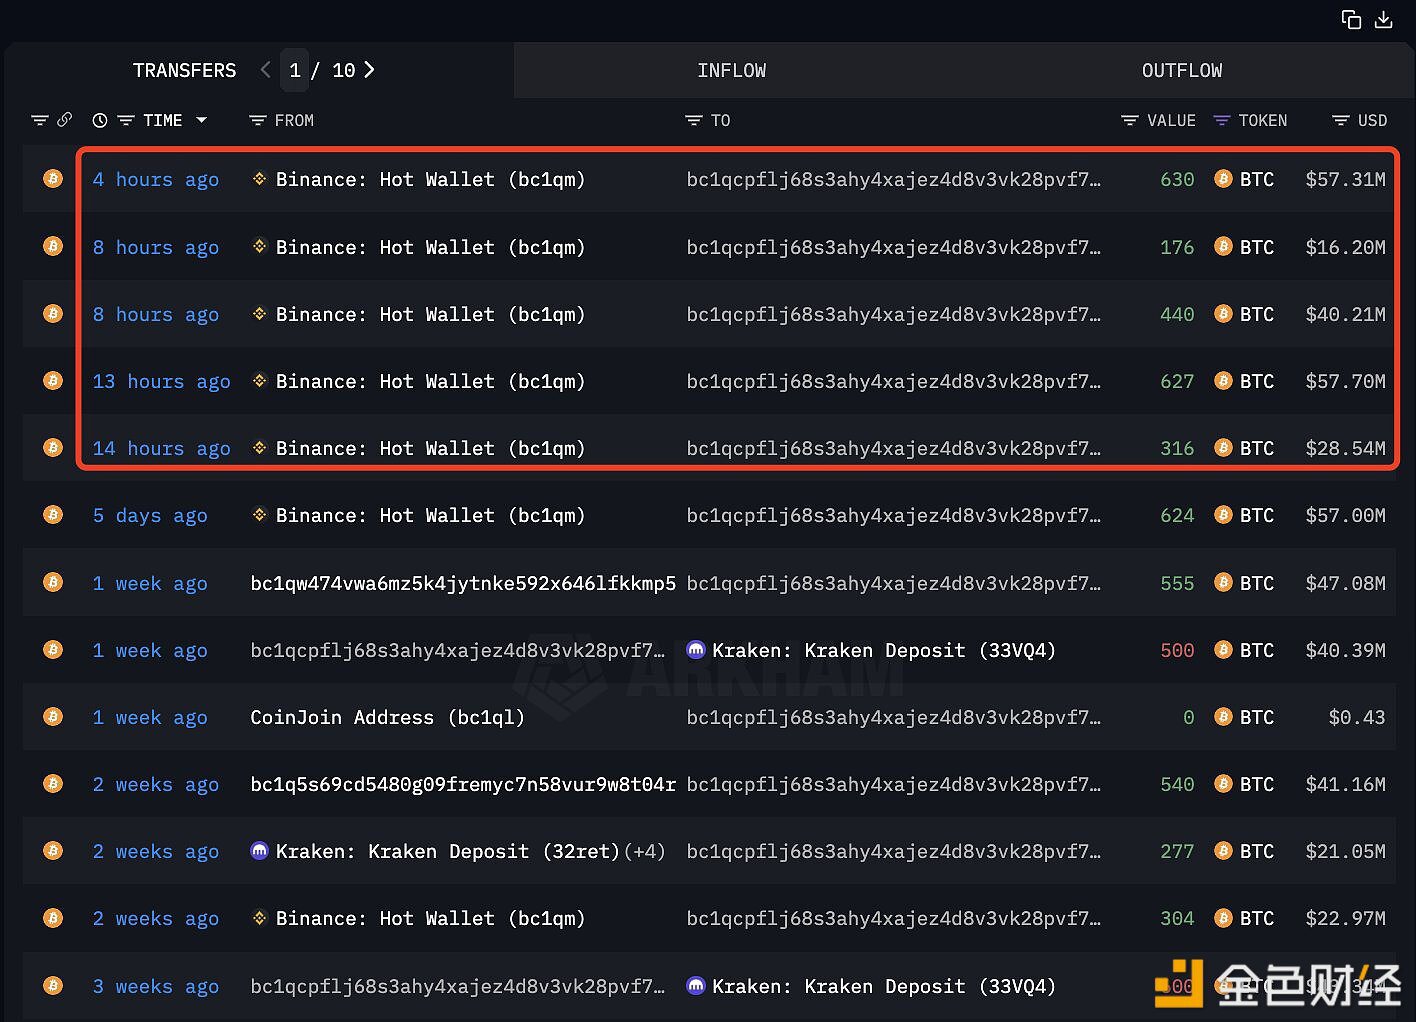Go to previous transfers page
Viewport: 1416px width, 1022px height.
click(x=265, y=70)
